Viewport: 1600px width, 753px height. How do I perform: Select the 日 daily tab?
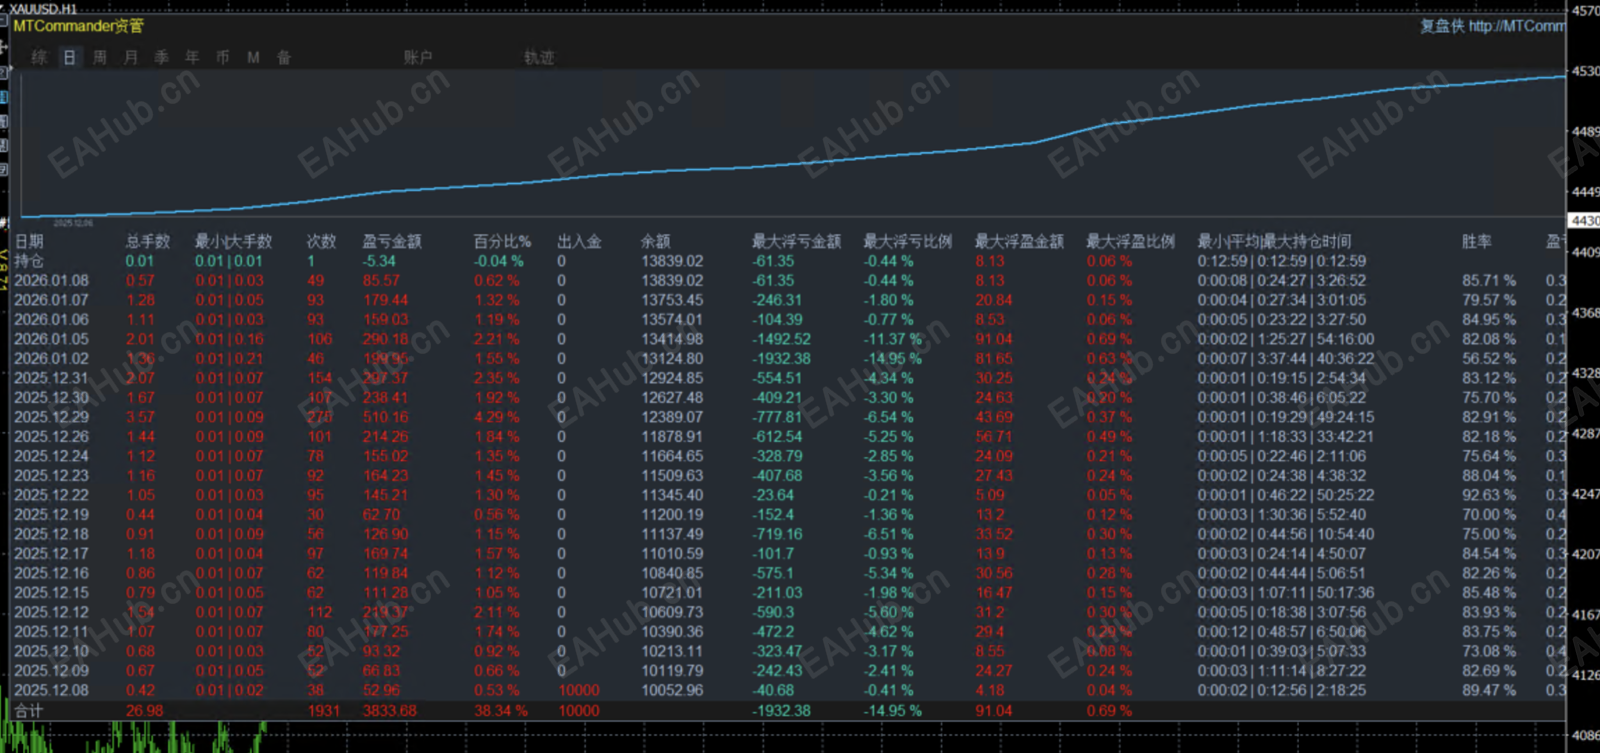click(69, 57)
